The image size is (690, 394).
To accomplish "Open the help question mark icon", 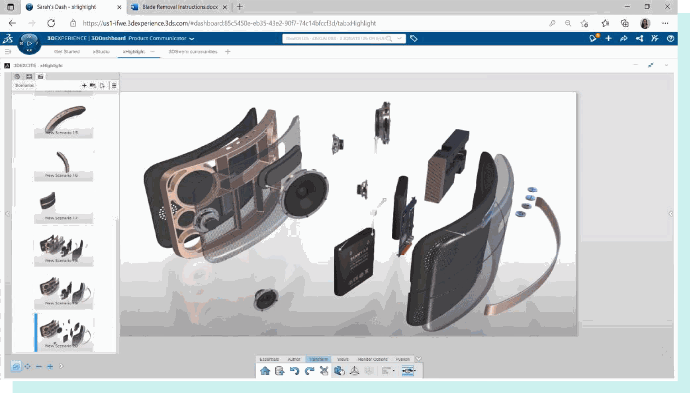I will [x=670, y=39].
